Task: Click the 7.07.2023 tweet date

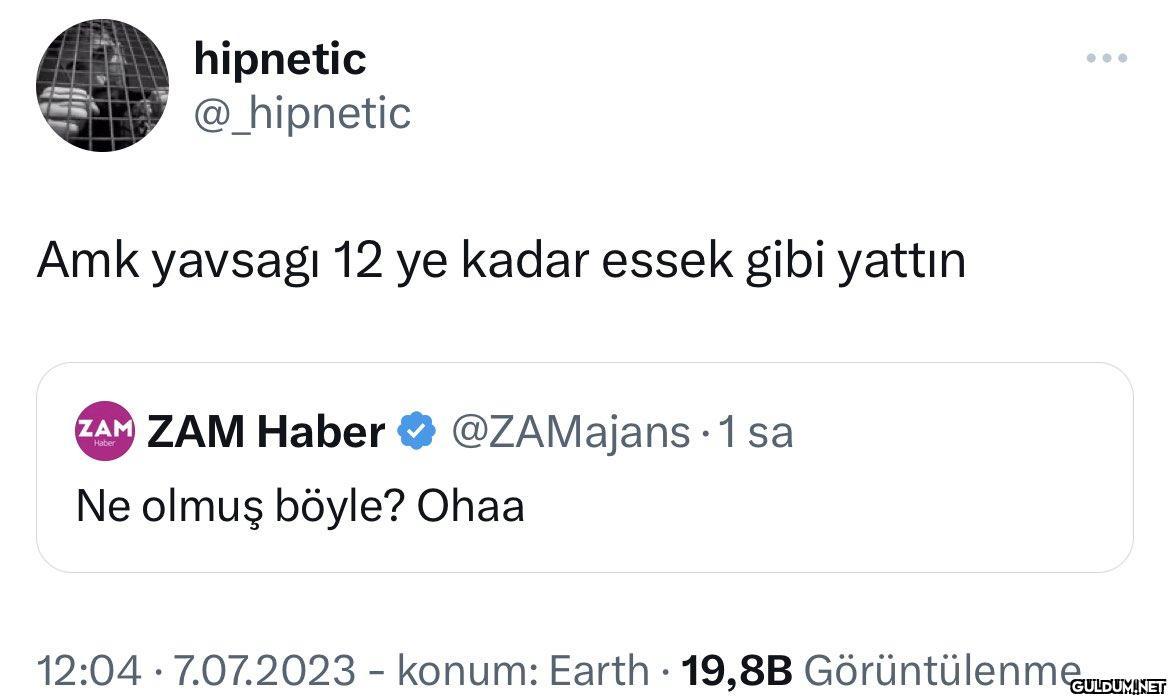Action: pos(265,669)
